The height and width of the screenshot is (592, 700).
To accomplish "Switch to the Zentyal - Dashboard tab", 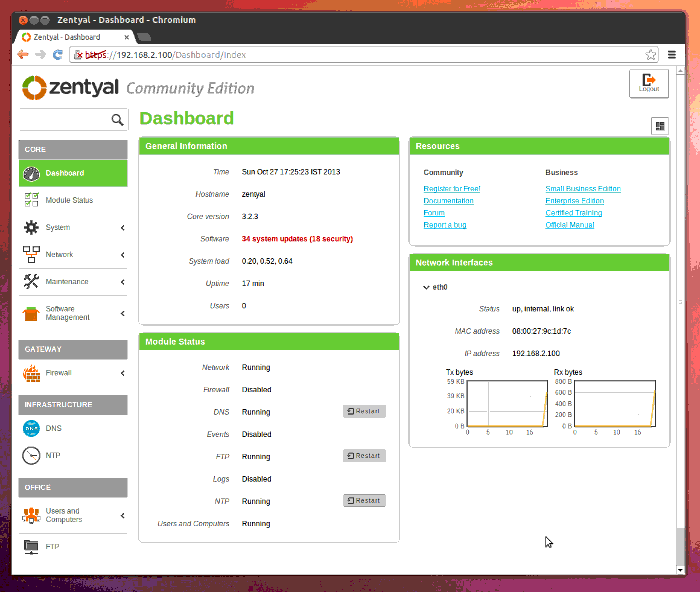I will 76,37.
